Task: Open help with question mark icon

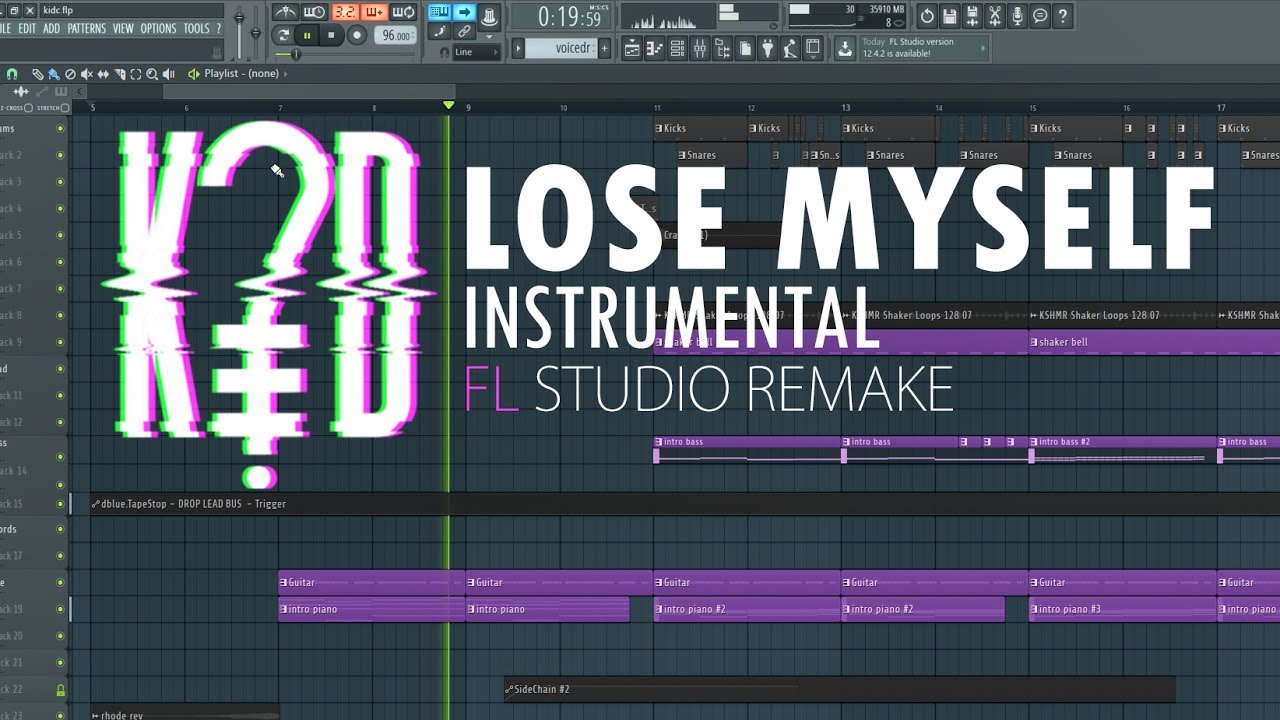Action: pos(1063,16)
